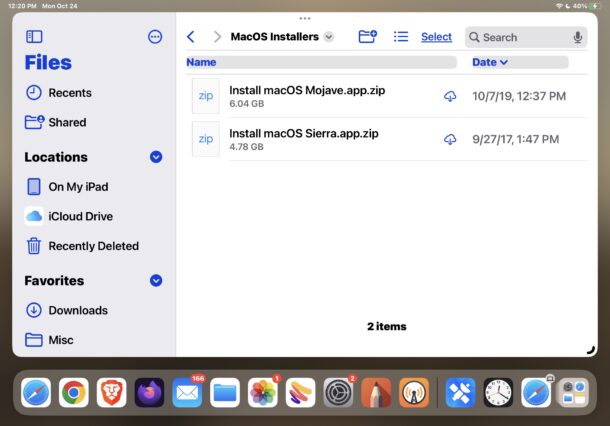Open the blue tools app in dock
The height and width of the screenshot is (426, 610).
tap(460, 393)
